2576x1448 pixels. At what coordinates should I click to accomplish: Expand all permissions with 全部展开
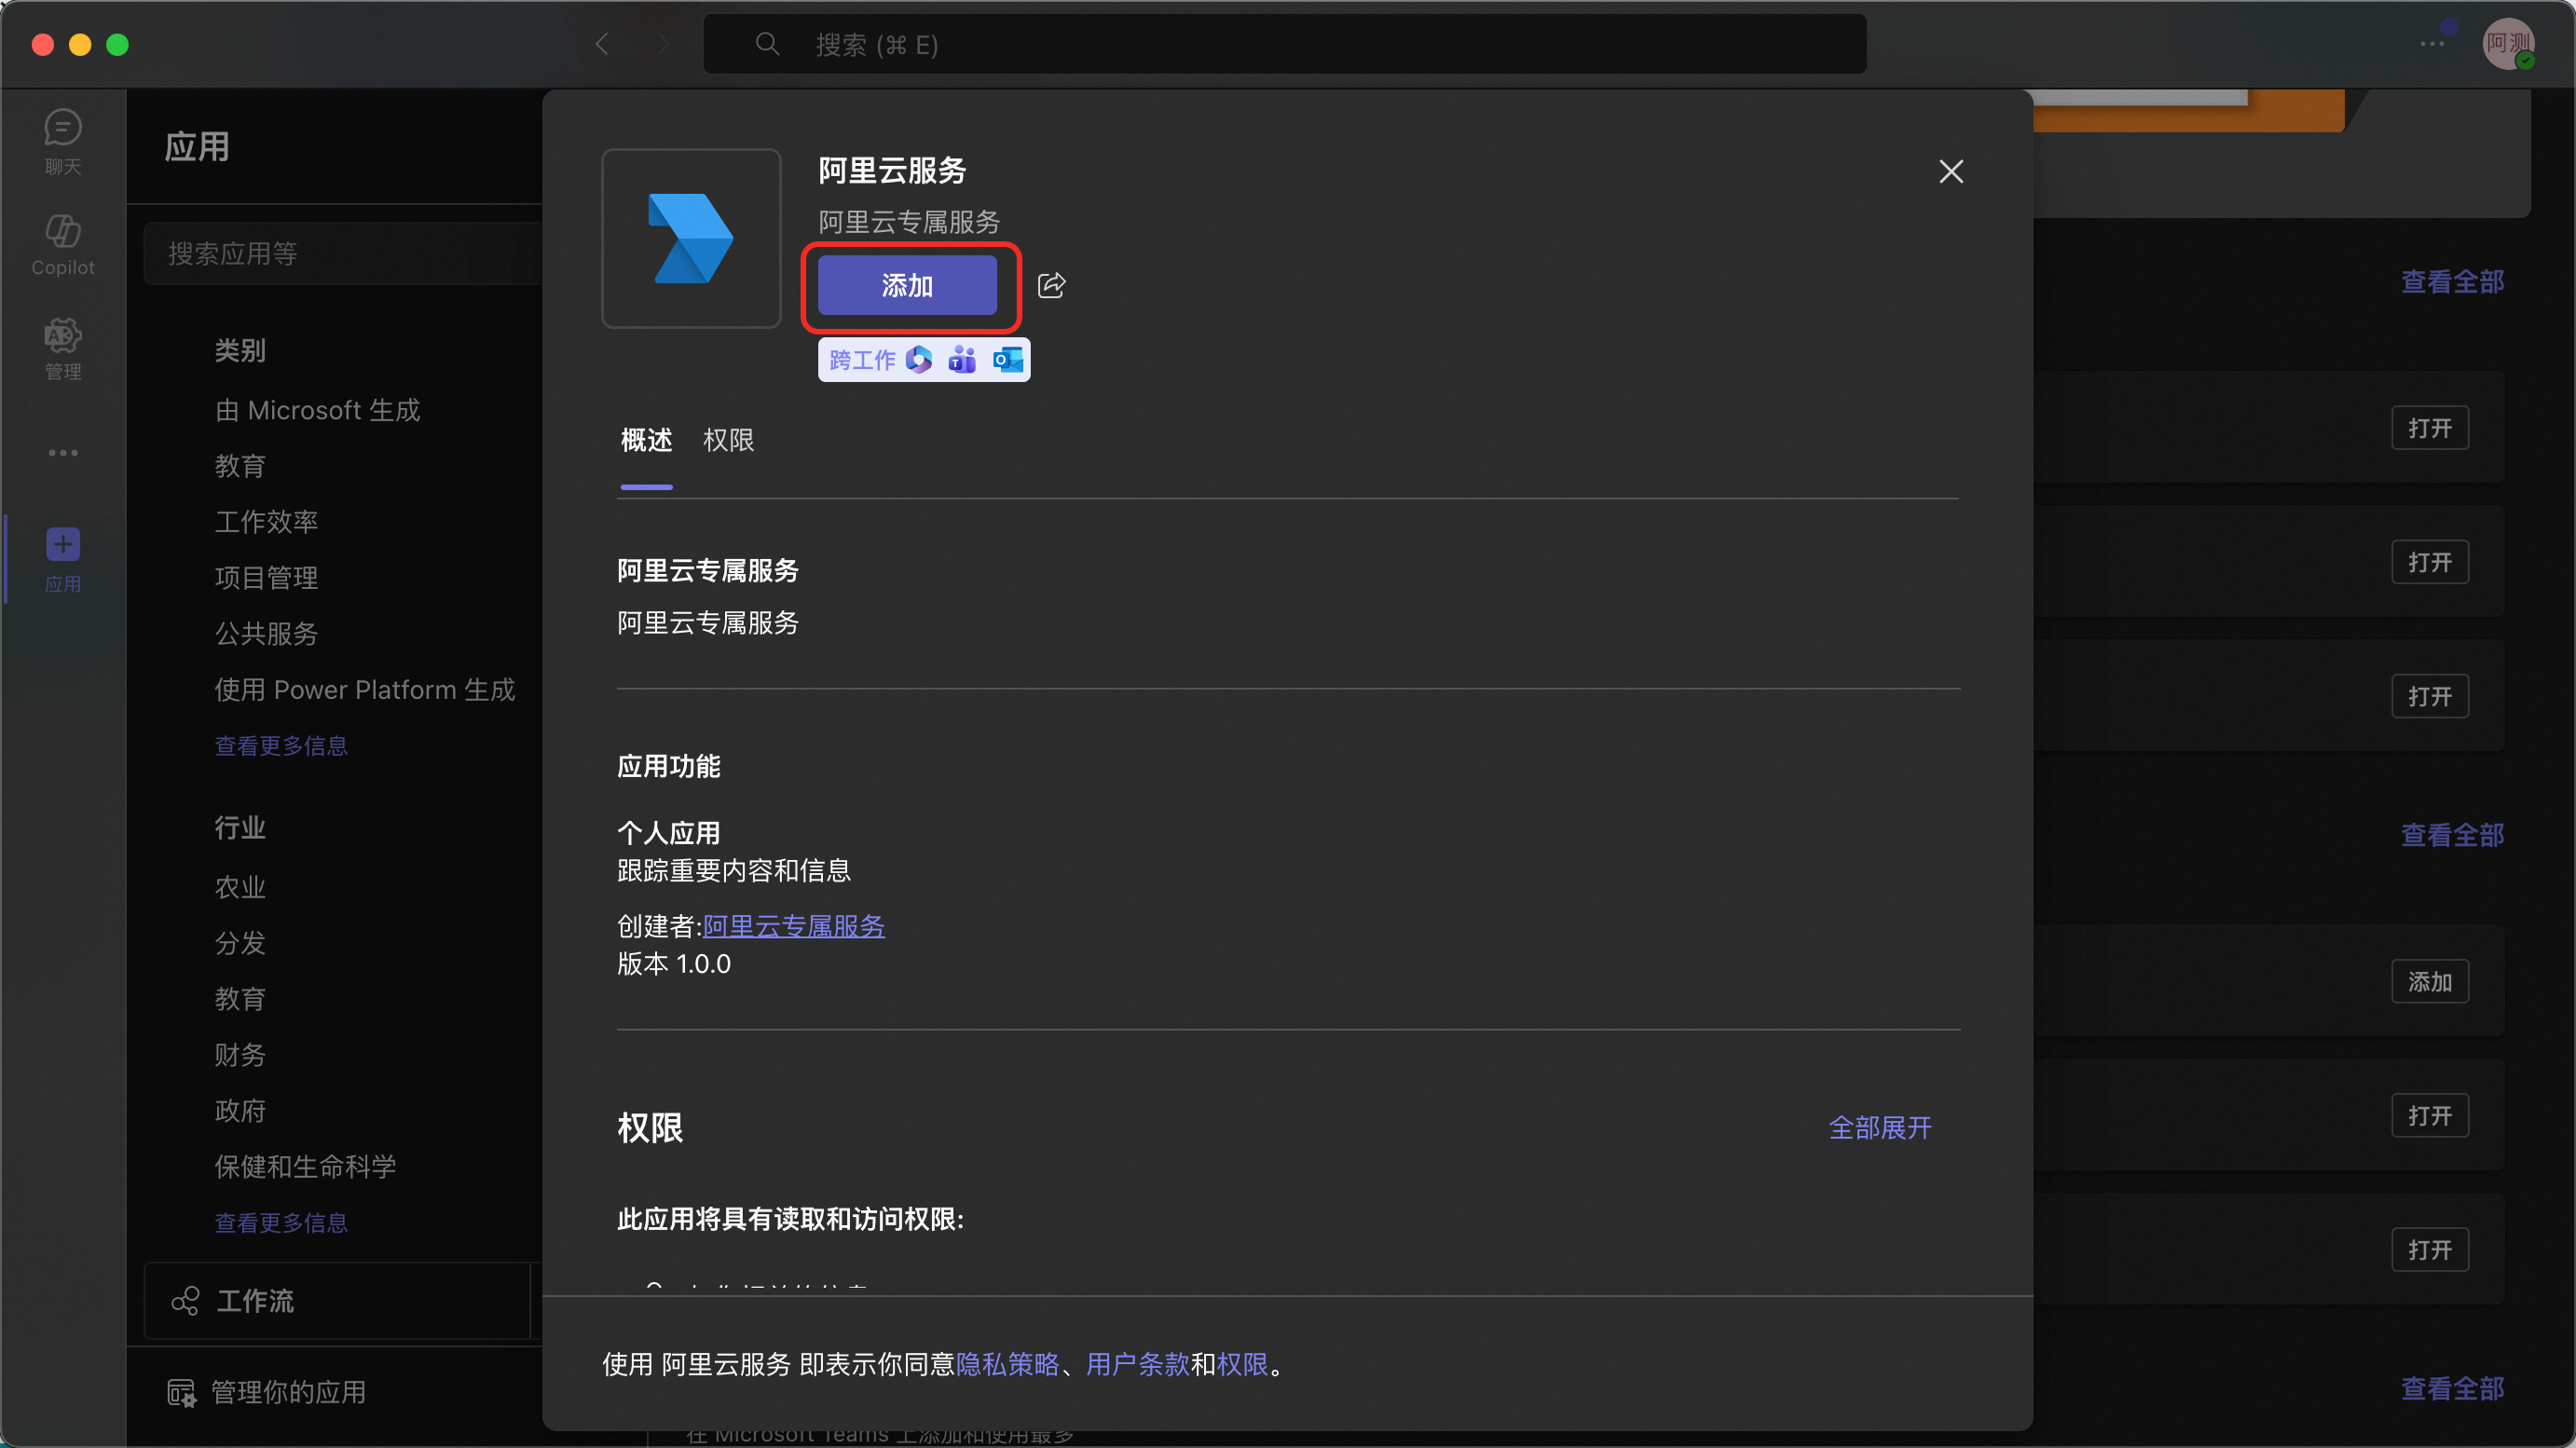(1879, 1128)
